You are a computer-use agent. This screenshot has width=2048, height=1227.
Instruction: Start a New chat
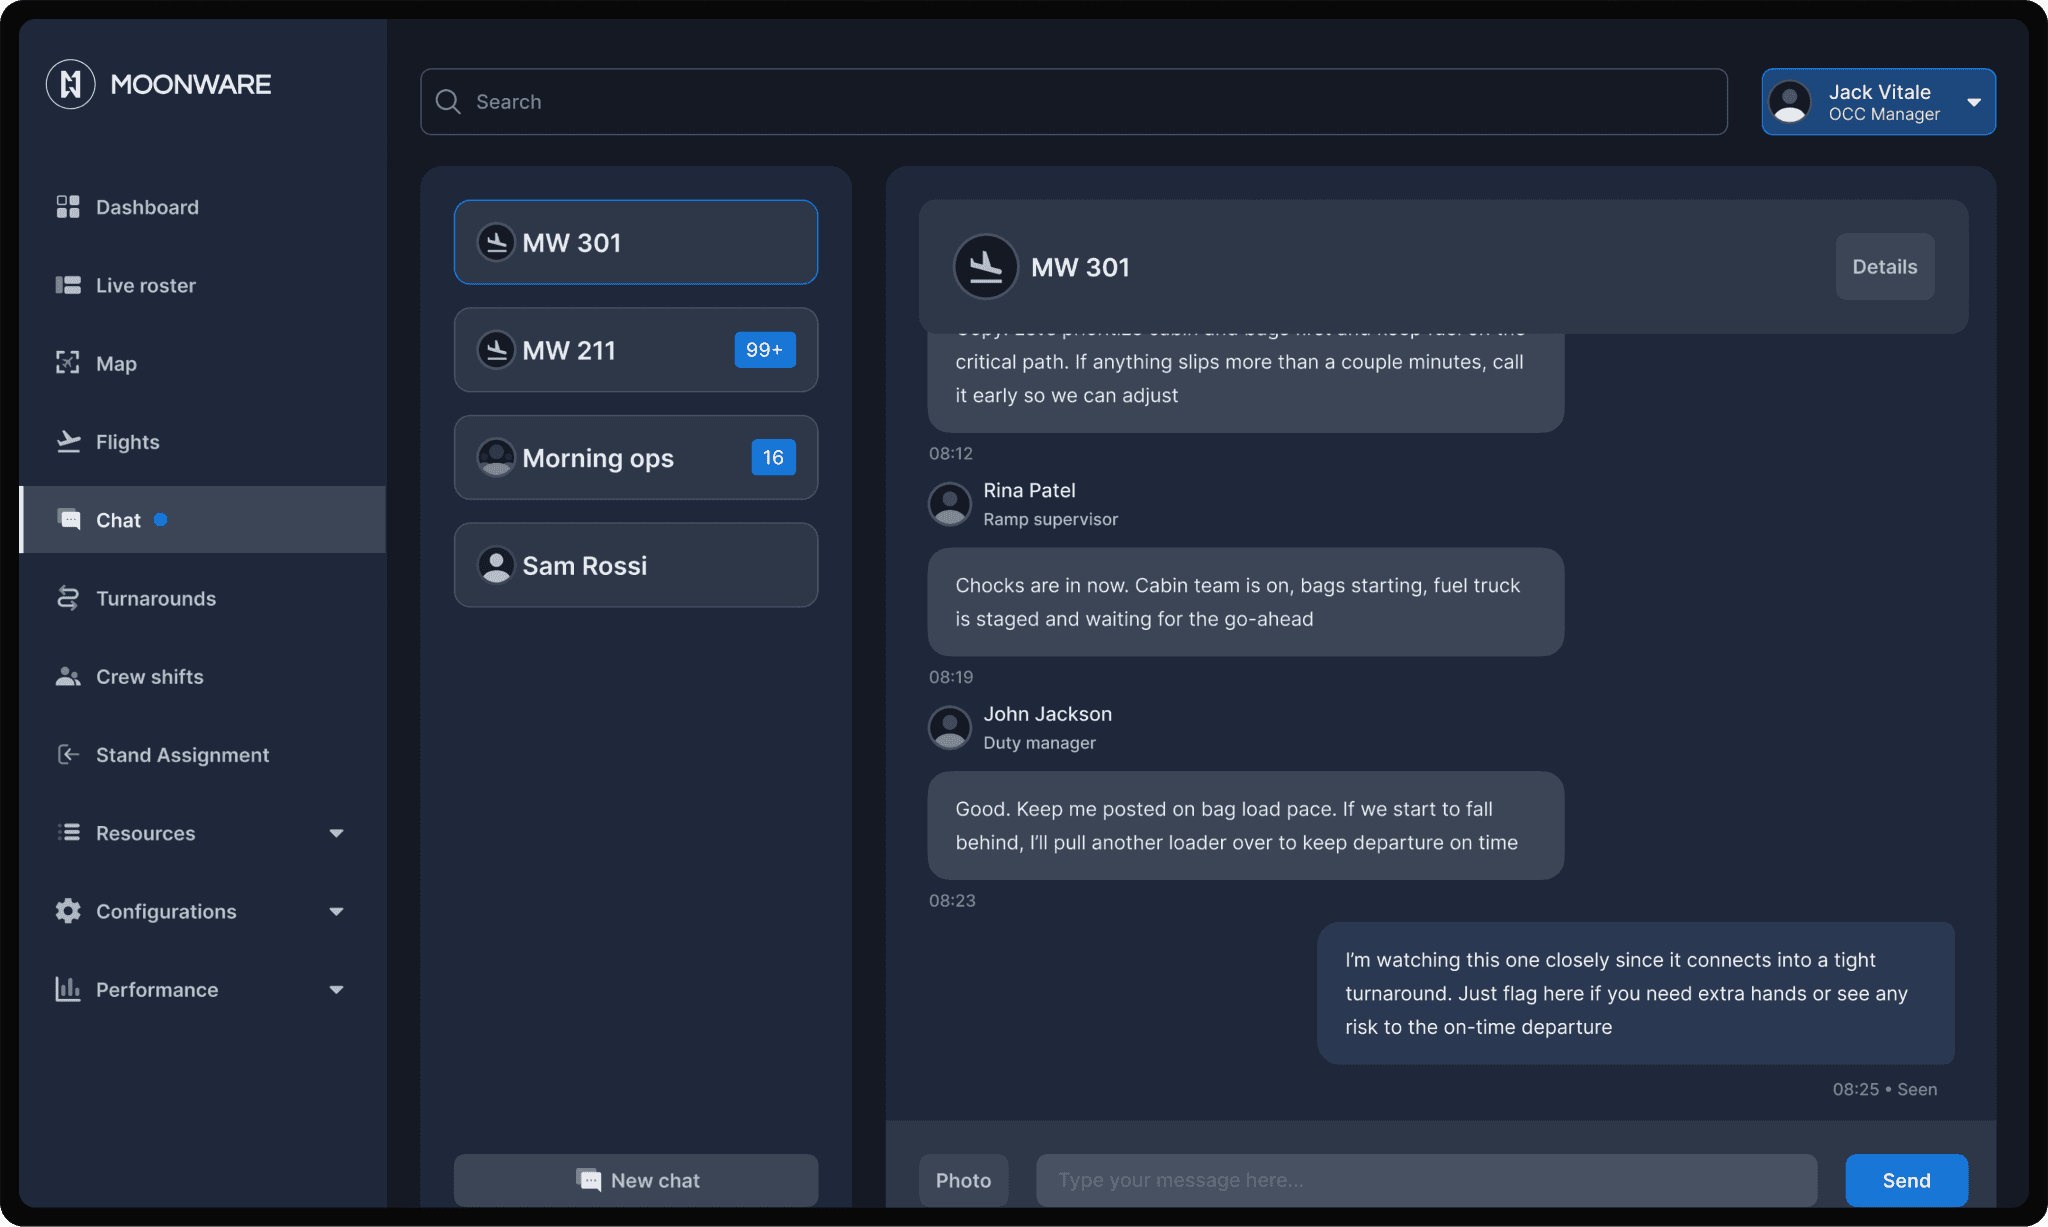pyautogui.click(x=636, y=1180)
